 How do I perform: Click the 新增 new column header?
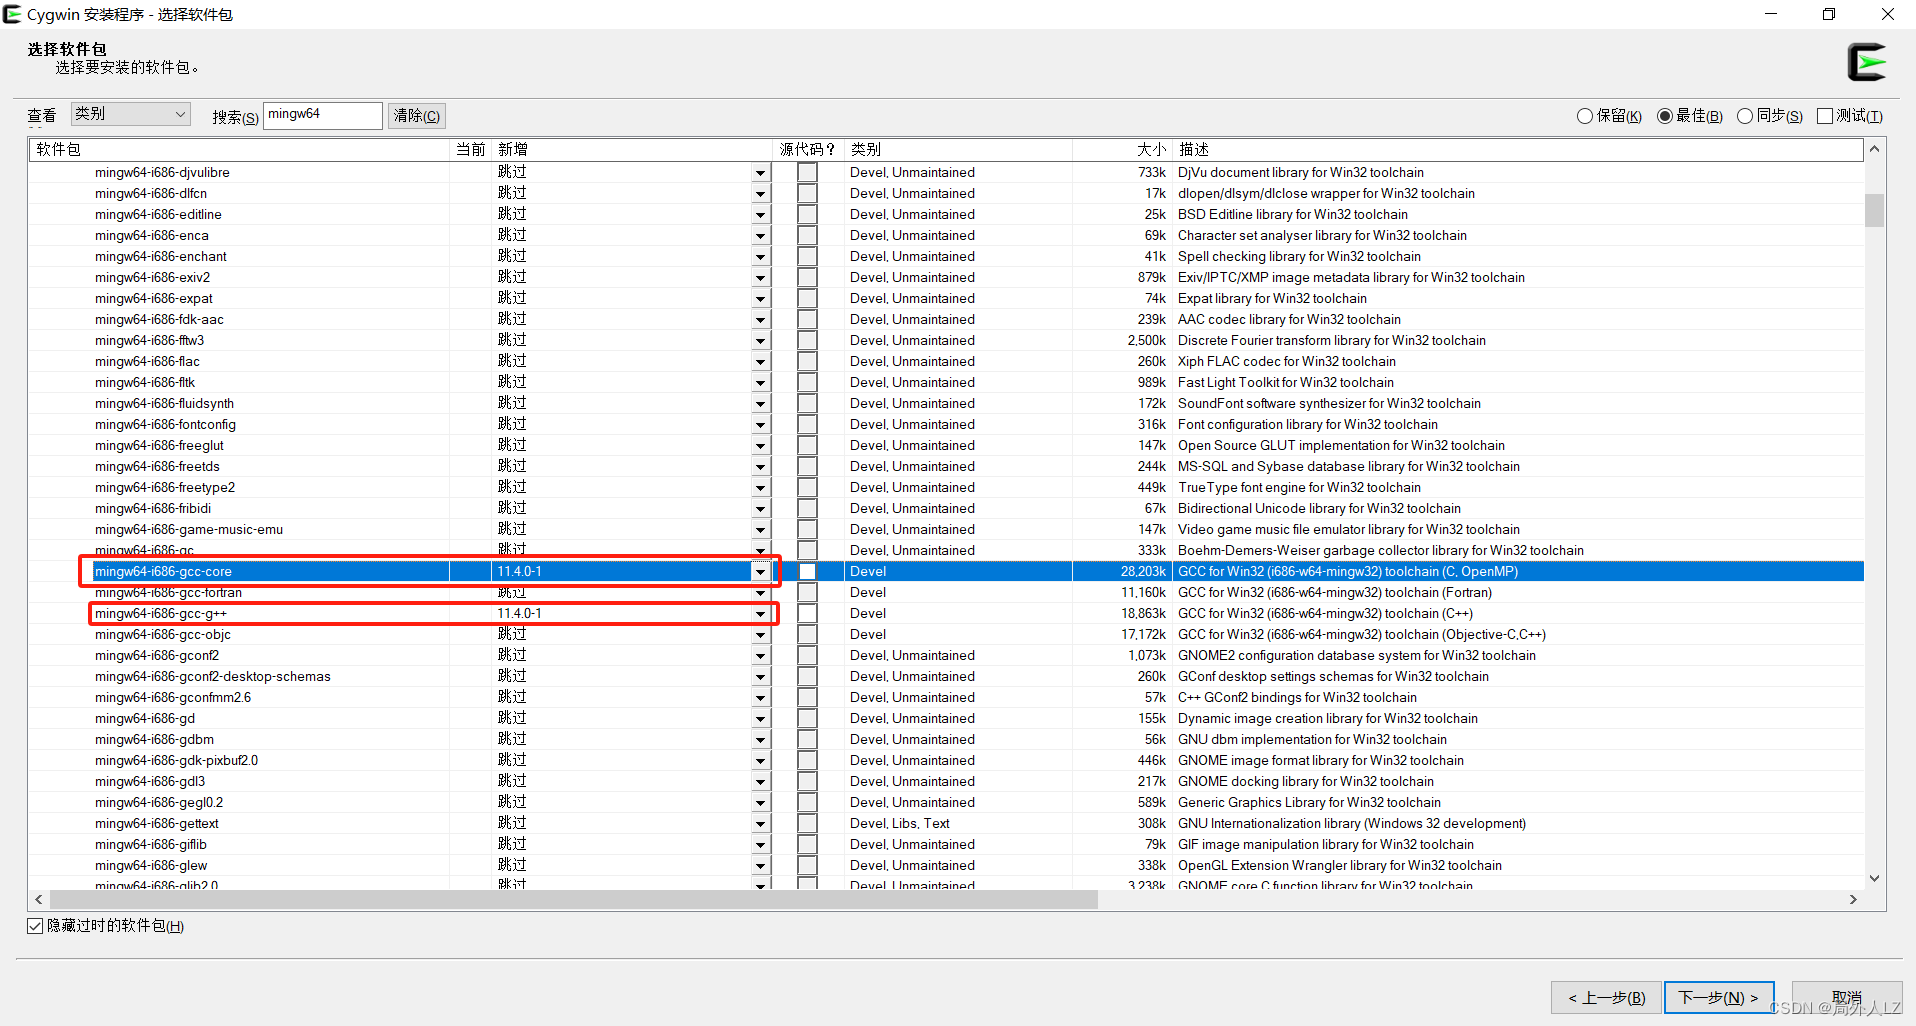coord(632,150)
